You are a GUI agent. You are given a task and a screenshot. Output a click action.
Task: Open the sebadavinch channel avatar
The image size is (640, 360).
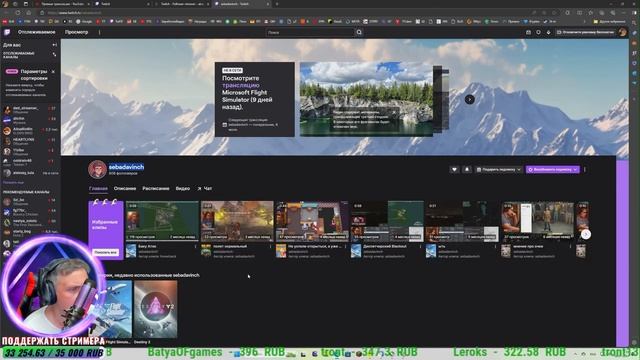click(97, 169)
